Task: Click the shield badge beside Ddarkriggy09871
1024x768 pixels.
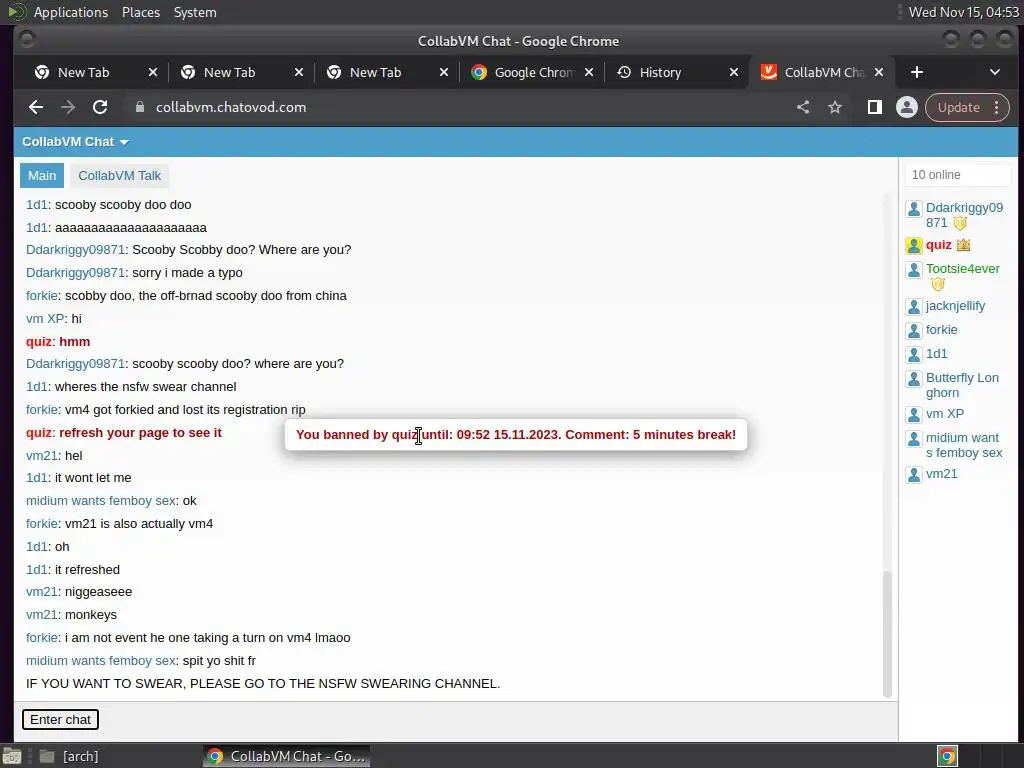Action: 959,223
